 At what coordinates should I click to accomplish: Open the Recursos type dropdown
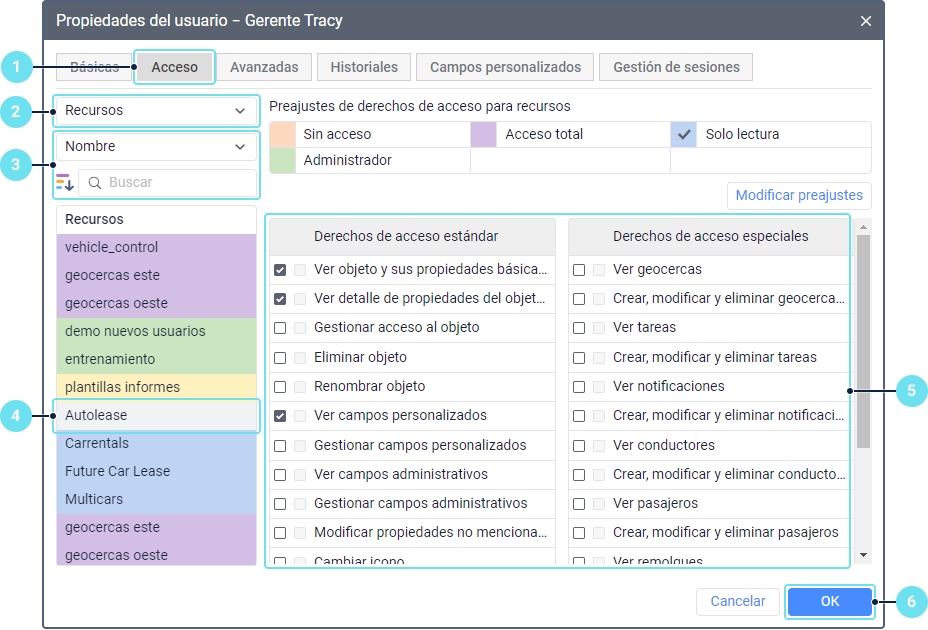point(156,111)
